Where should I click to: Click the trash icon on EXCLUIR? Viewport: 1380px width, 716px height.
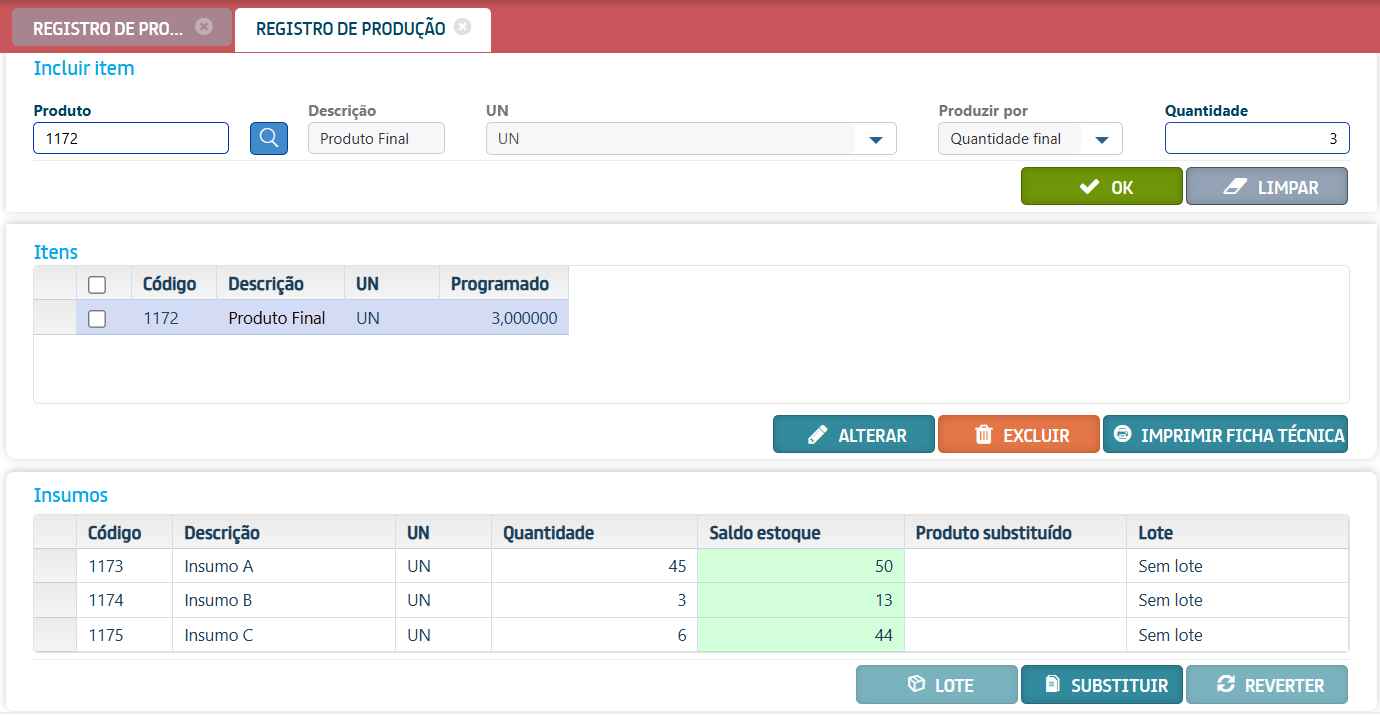(984, 435)
